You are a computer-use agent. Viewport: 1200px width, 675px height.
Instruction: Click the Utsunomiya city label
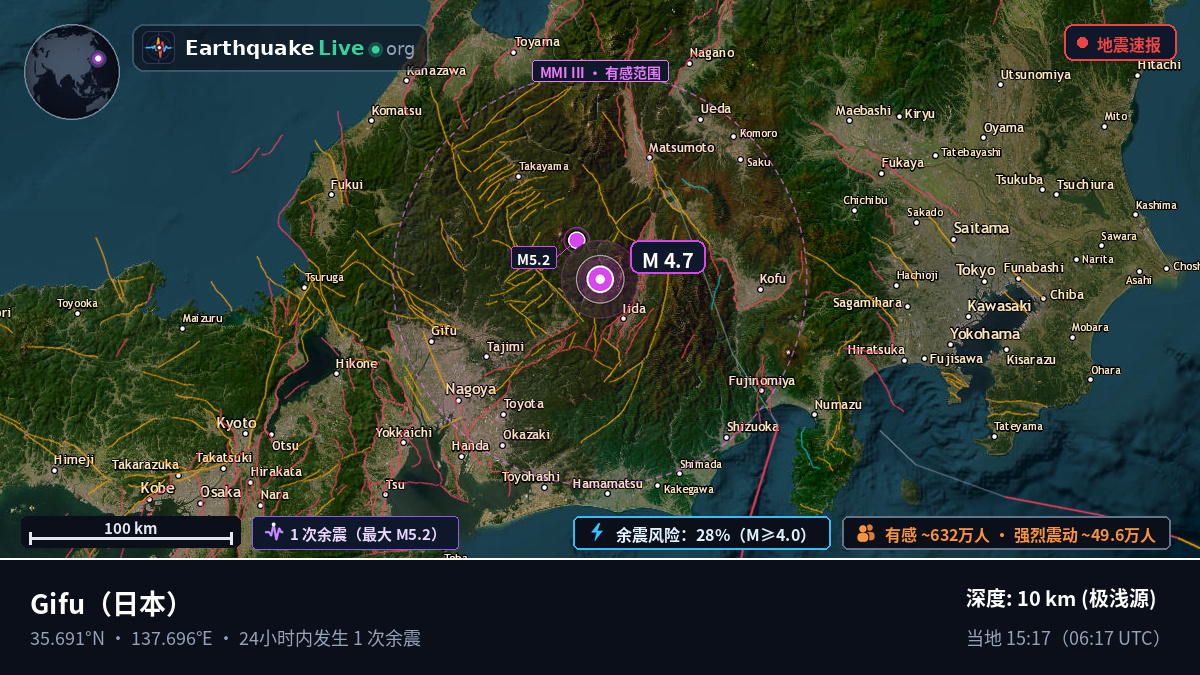pos(1036,75)
